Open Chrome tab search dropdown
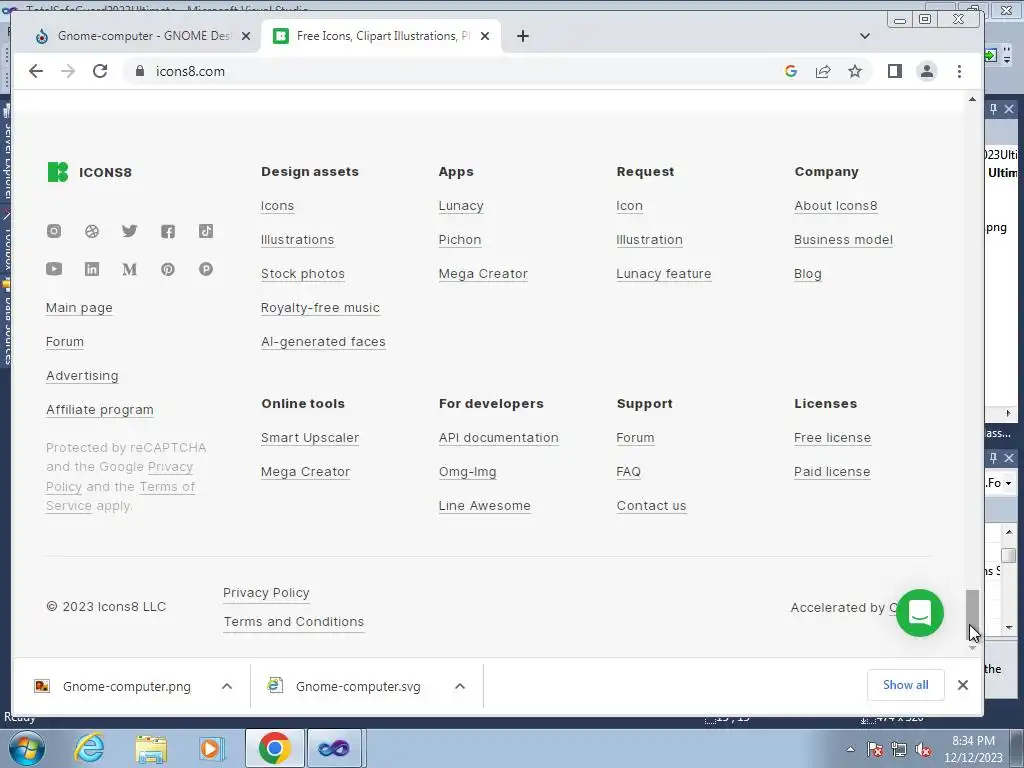The width and height of the screenshot is (1024, 768). coord(865,36)
